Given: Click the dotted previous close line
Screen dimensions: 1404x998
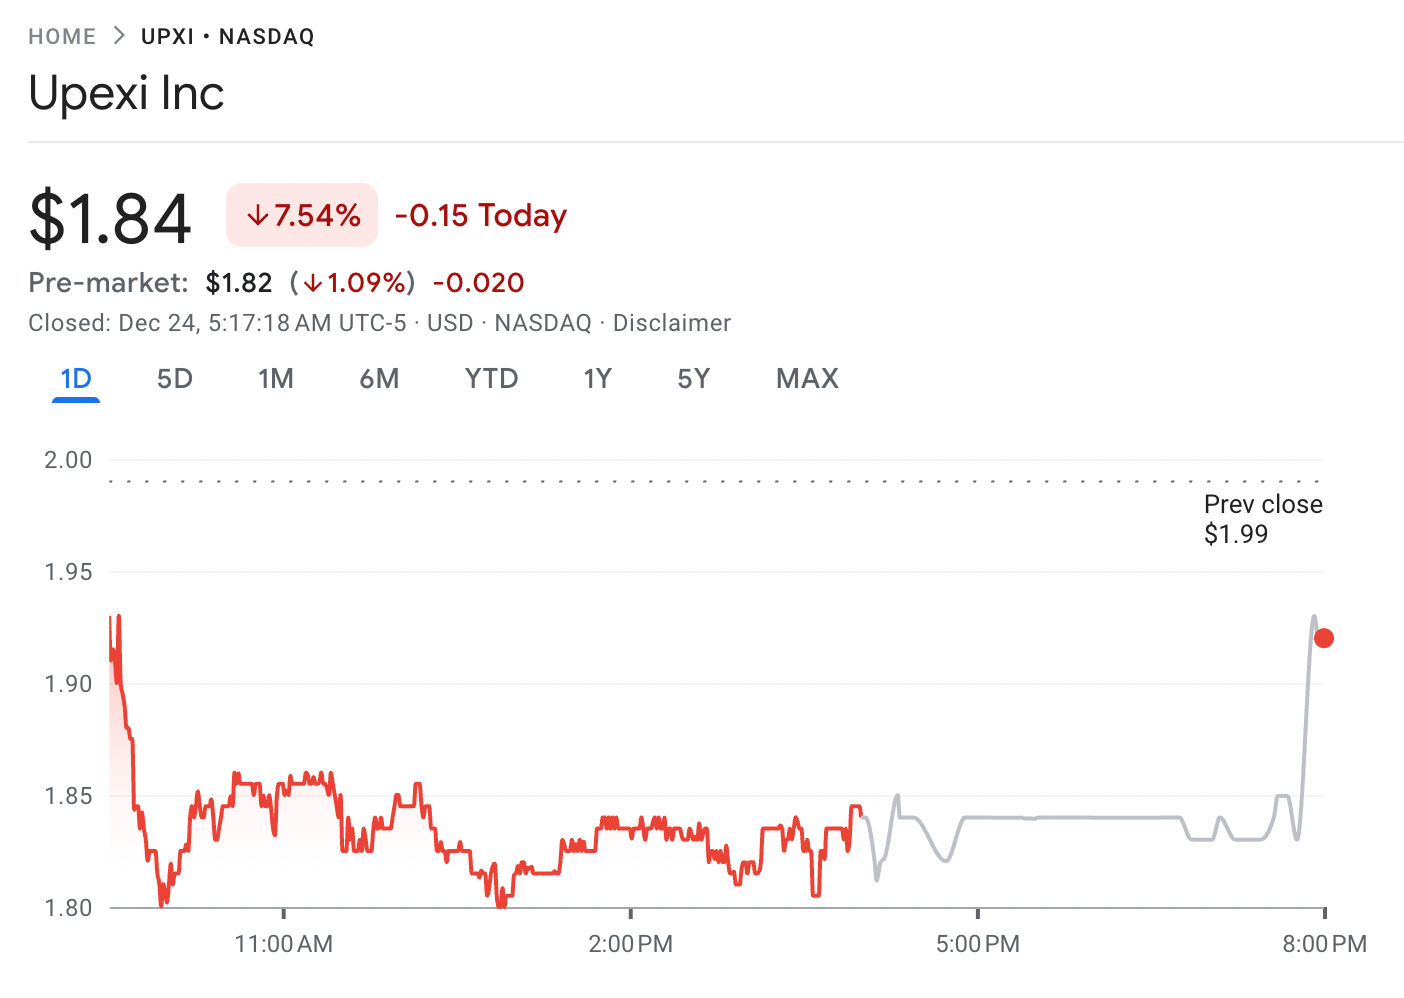Looking at the screenshot, I should coord(700,478).
